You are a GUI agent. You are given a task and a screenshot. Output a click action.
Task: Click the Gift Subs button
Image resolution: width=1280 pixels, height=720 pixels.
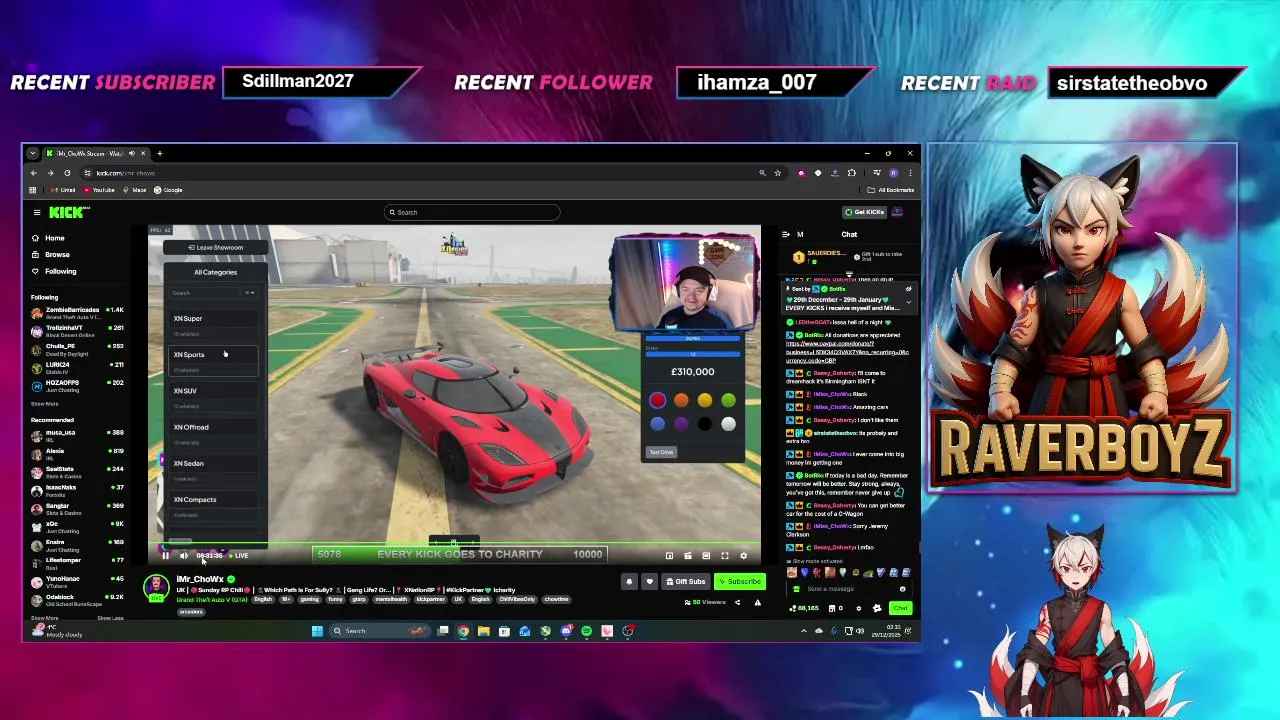coord(686,582)
